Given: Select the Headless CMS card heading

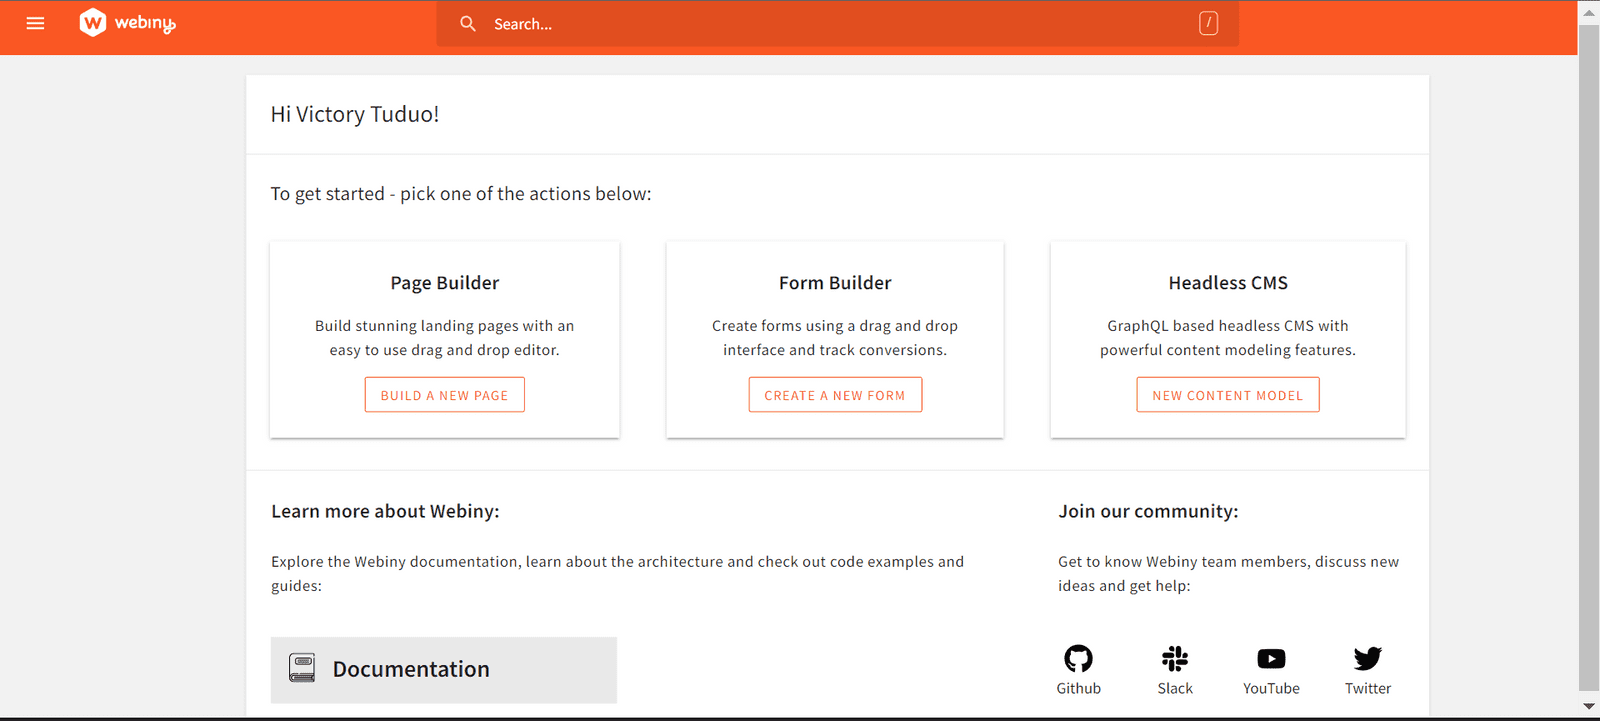Looking at the screenshot, I should click(x=1227, y=283).
